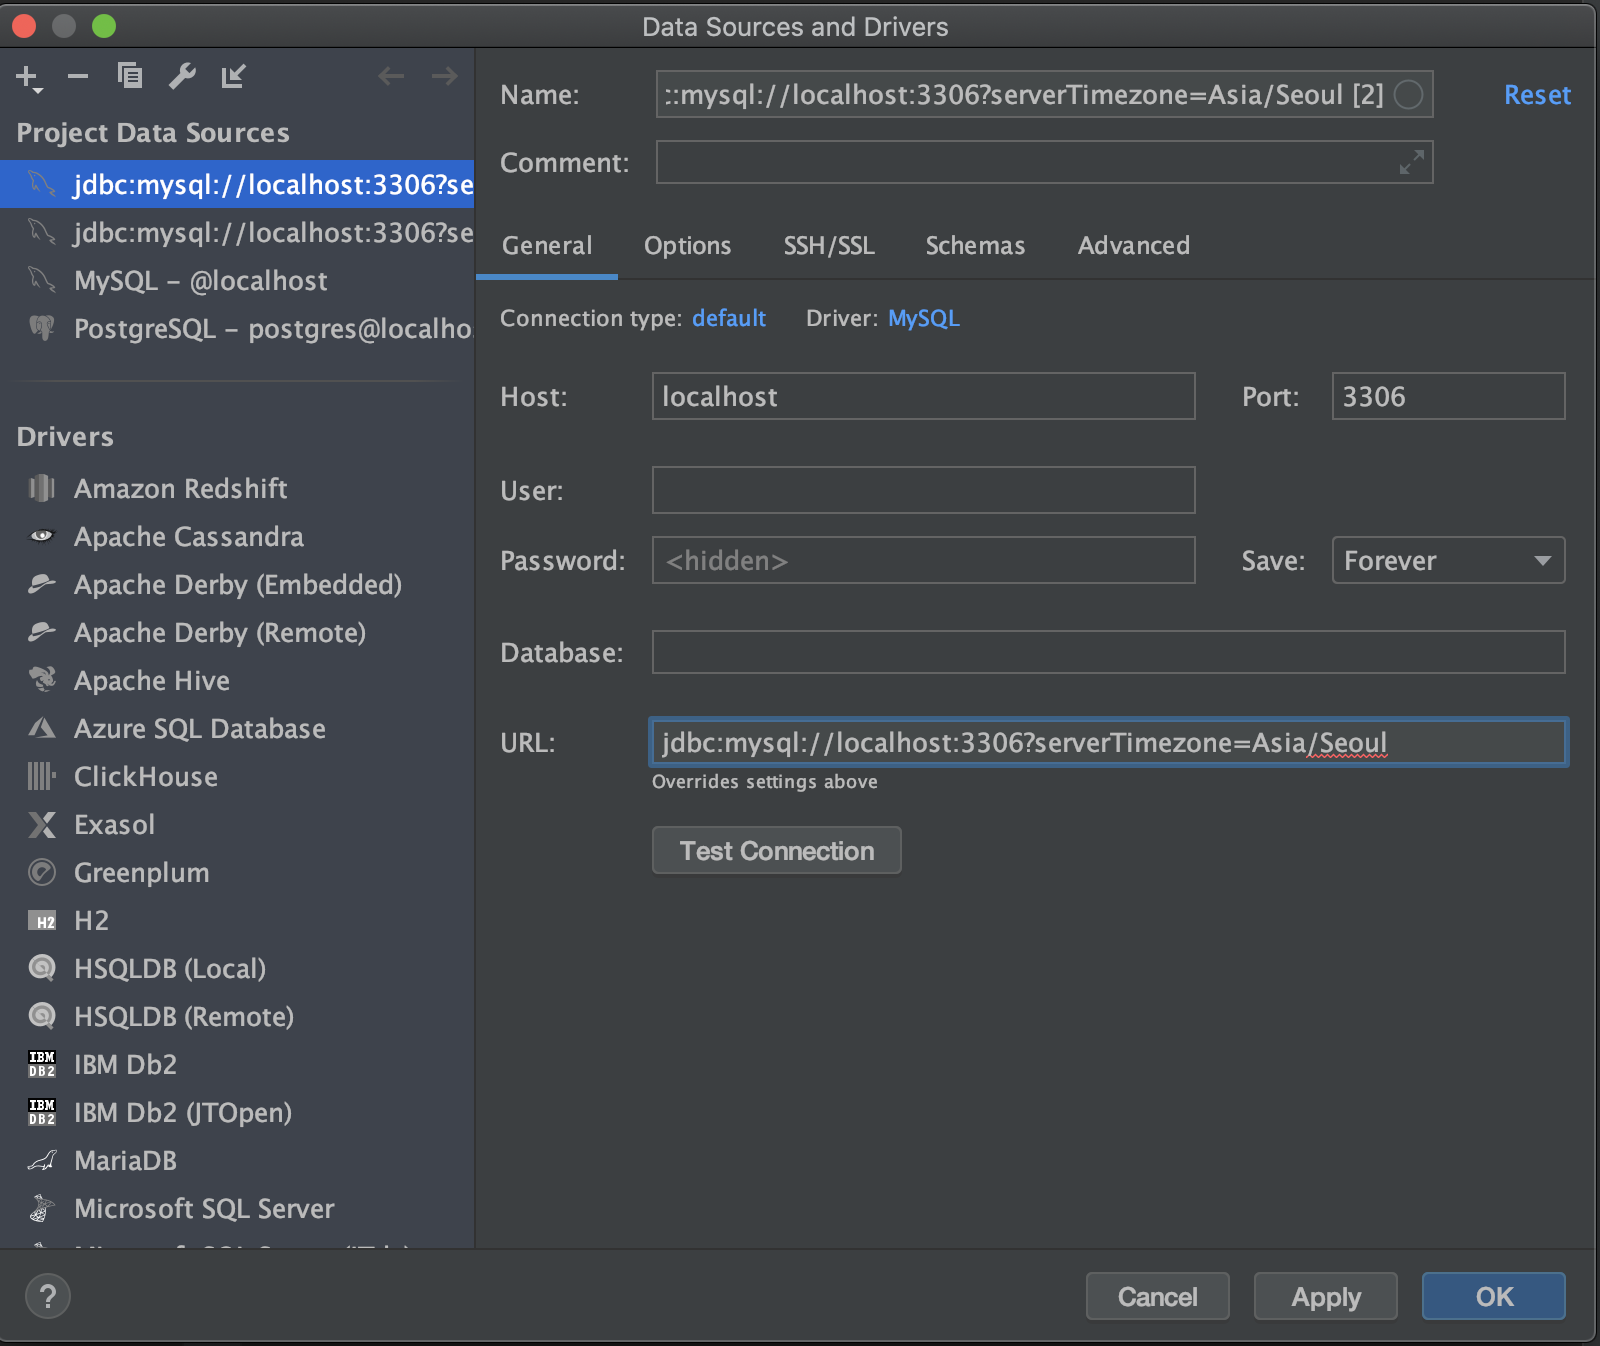Select the Apache Derby (Embedded) driver
Image resolution: width=1600 pixels, height=1346 pixels.
tap(237, 584)
